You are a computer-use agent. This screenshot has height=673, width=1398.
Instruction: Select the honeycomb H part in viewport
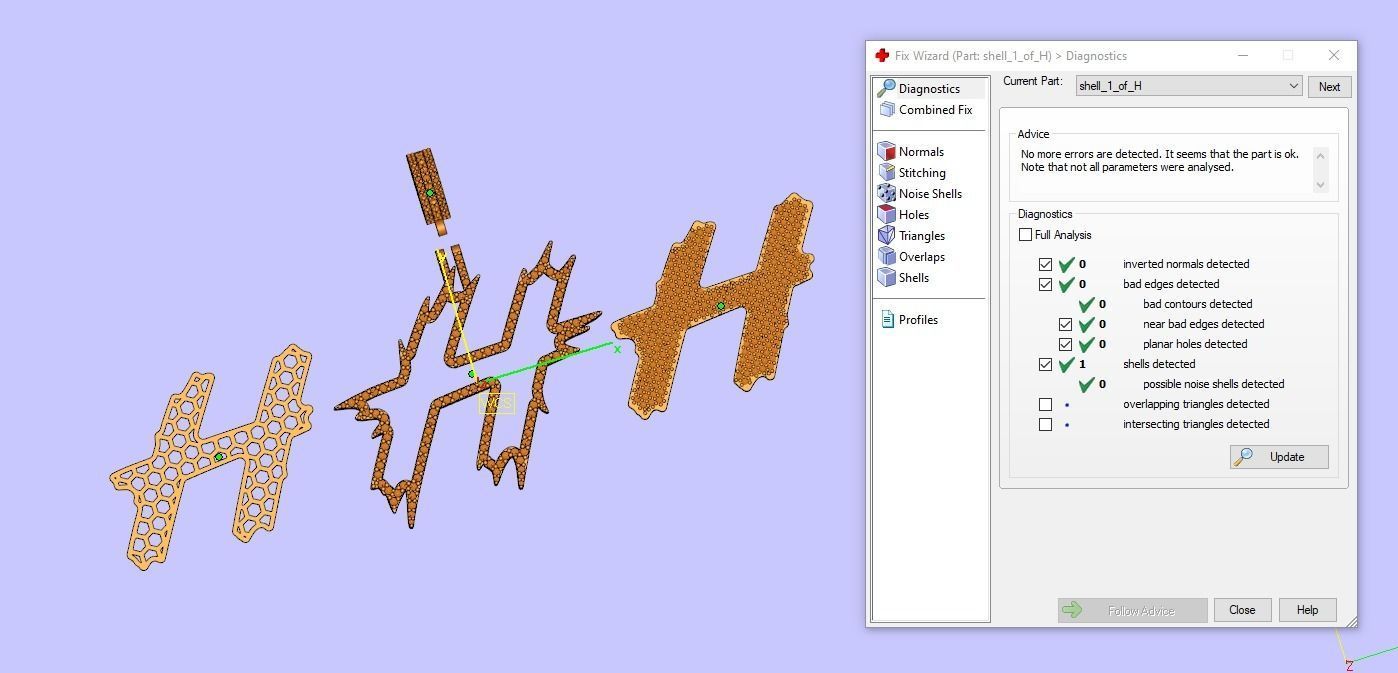pos(210,458)
